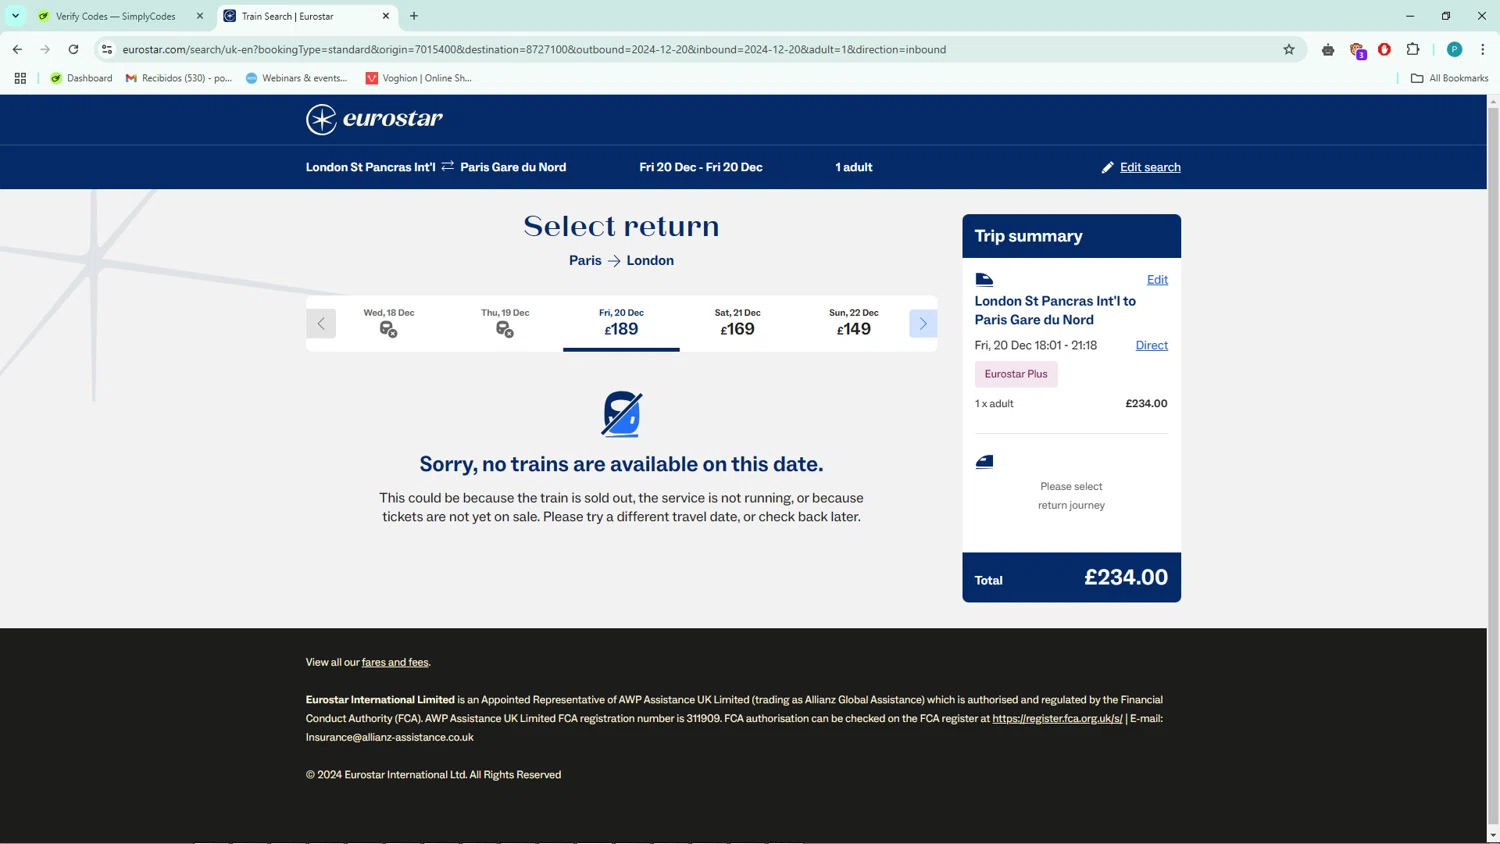Click the Insurance@allianz-assistance.co.uk email text
The height and width of the screenshot is (844, 1500).
[390, 737]
